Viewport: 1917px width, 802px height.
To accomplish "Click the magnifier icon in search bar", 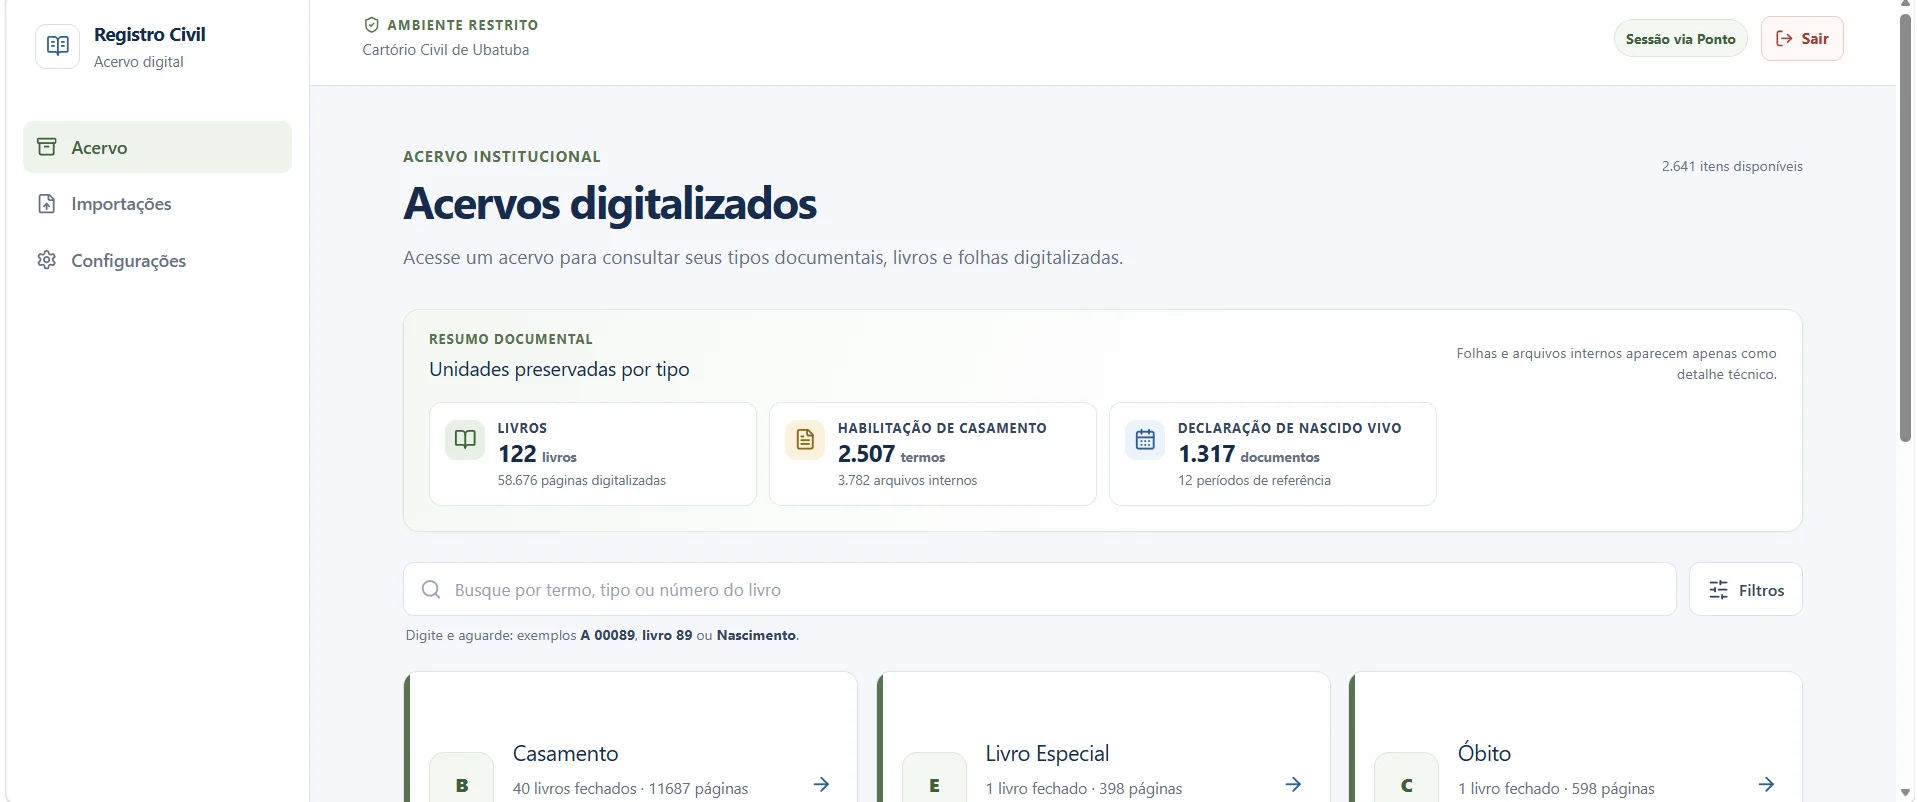I will tap(431, 589).
